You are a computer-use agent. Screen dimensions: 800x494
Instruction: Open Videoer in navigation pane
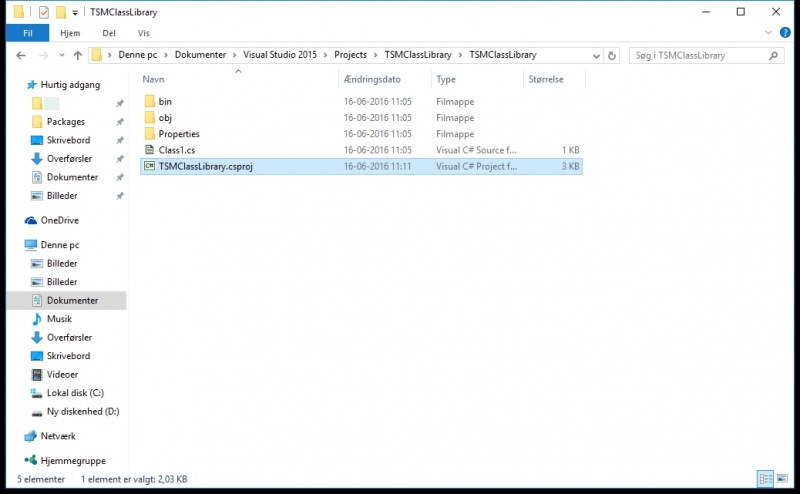click(62, 375)
